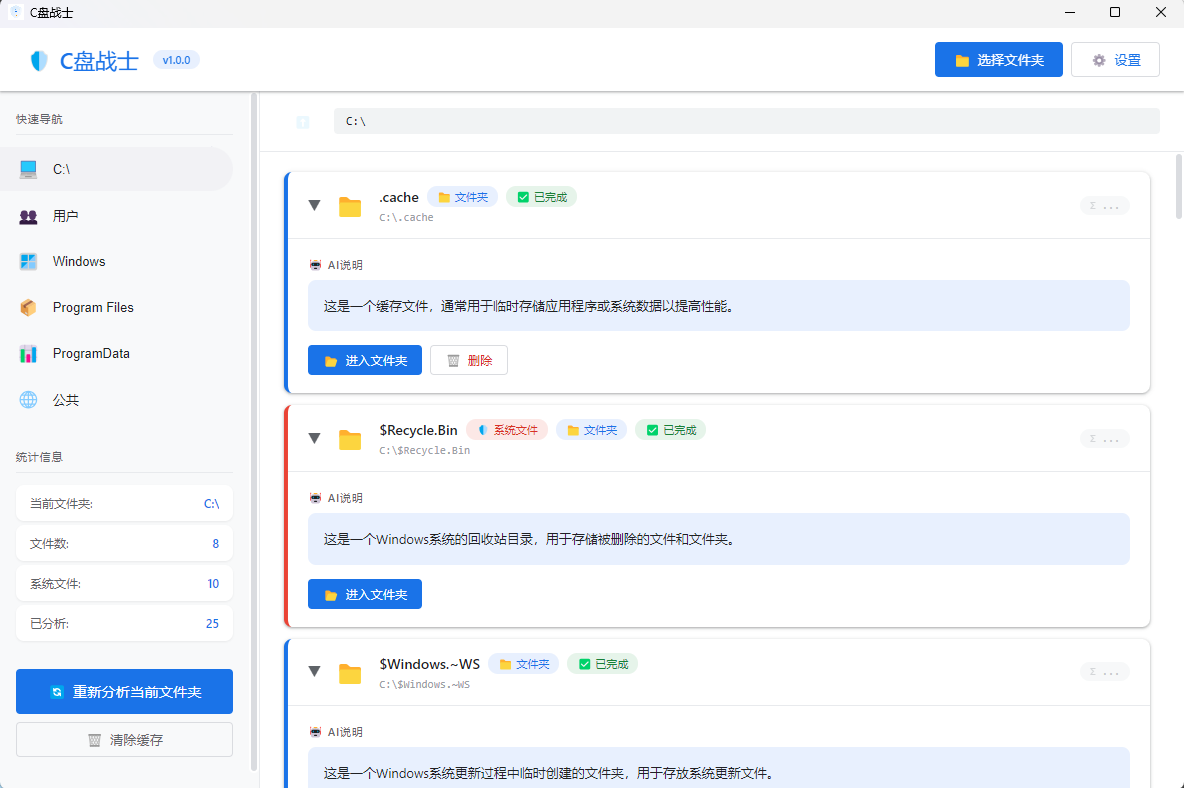Click the AI robot icon in $Windows.~WS card
The image size is (1184, 788).
316,732
